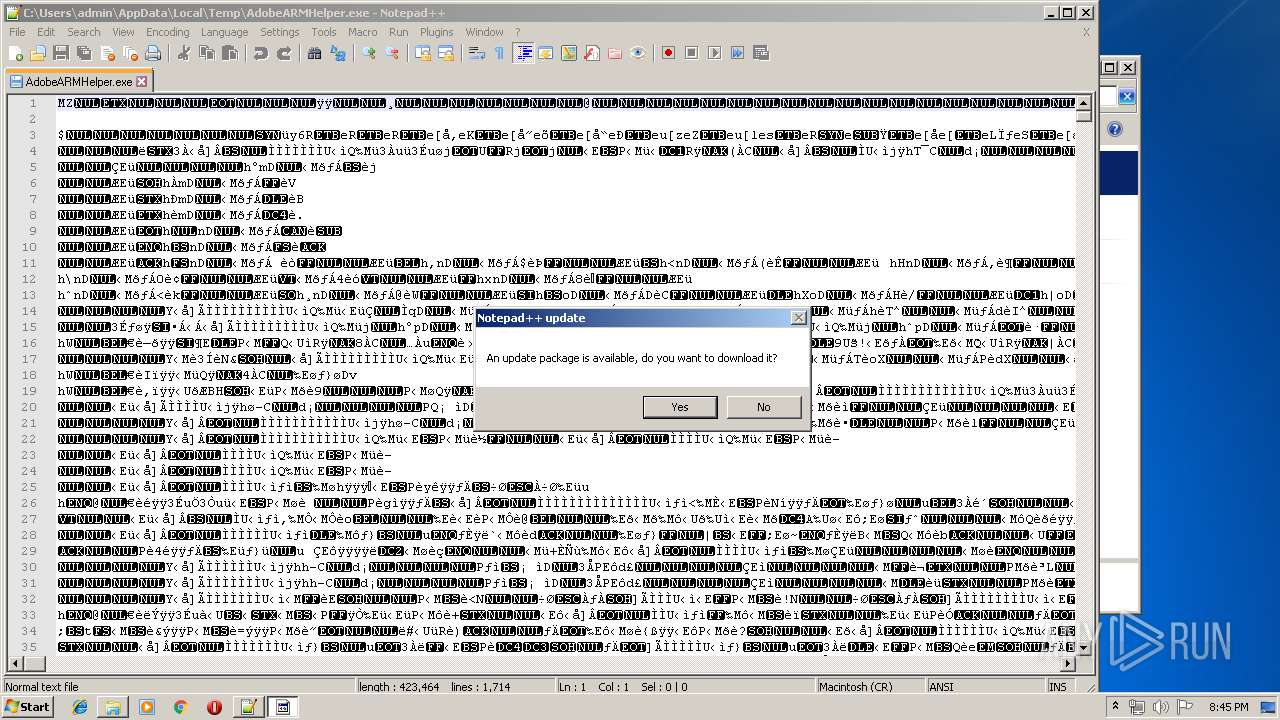The height and width of the screenshot is (720, 1280).
Task: Save the current recorded macro icon
Action: tap(760, 53)
